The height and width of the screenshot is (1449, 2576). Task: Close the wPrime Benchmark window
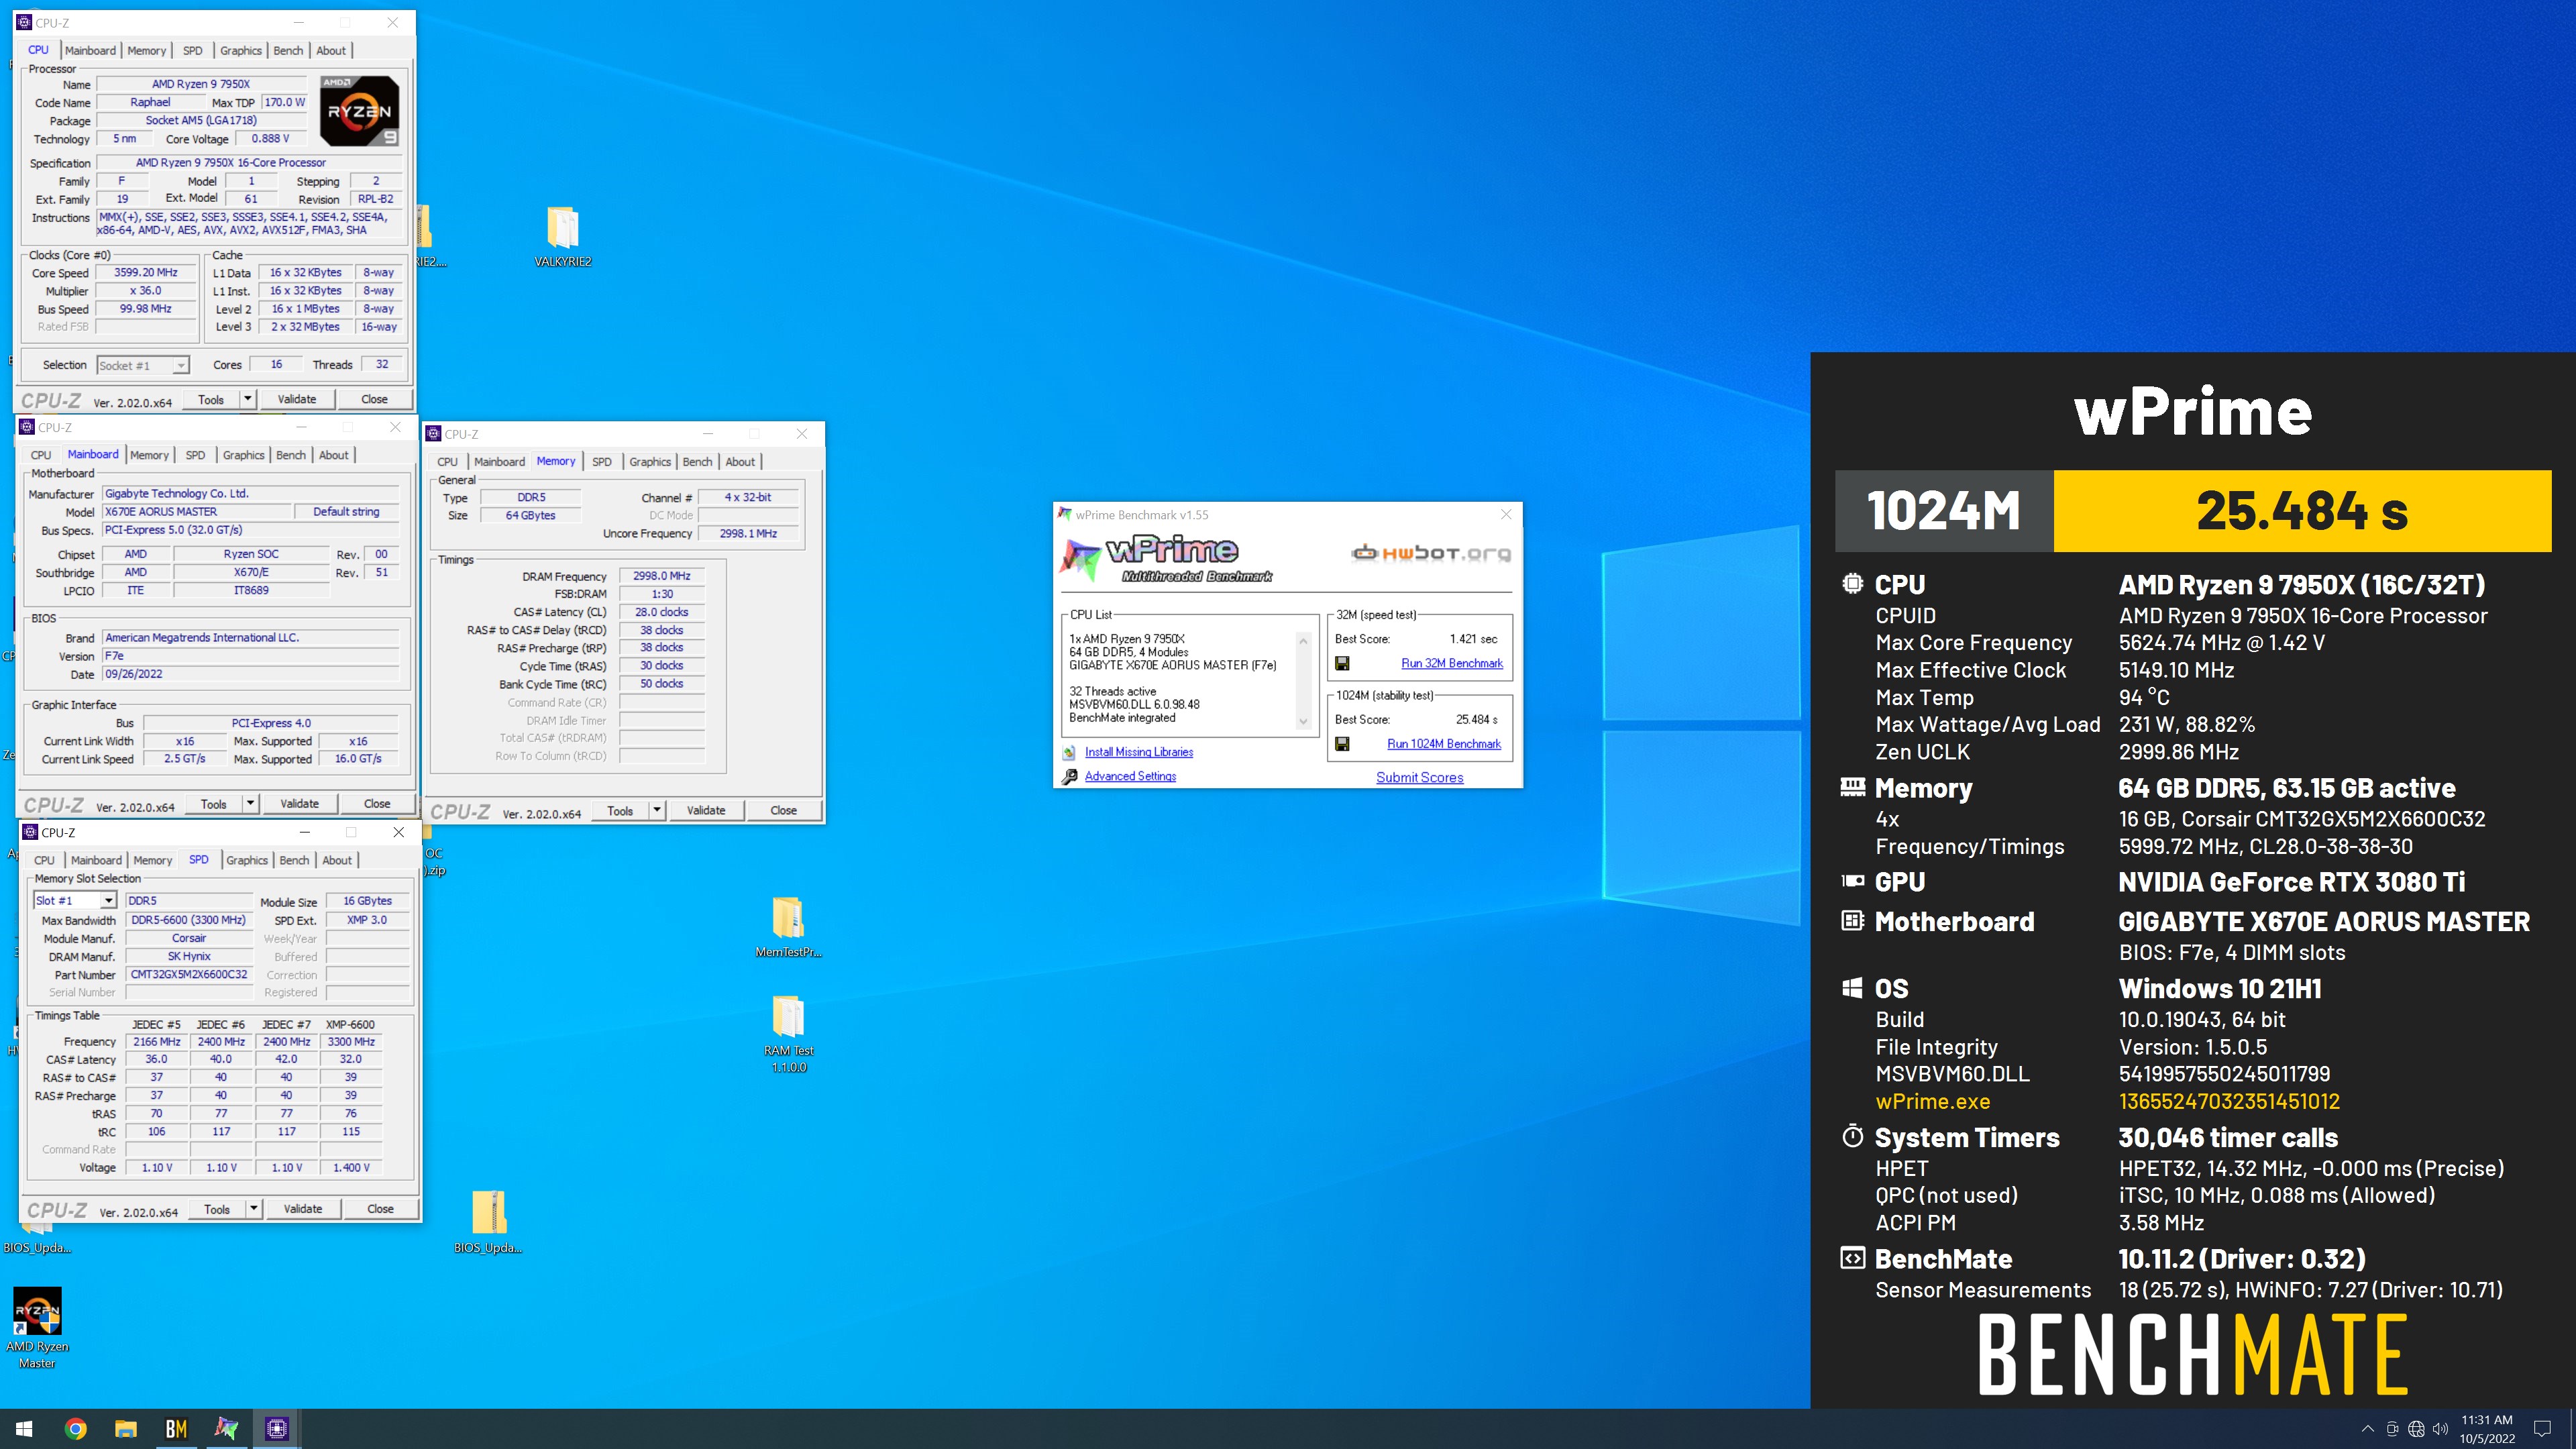pos(1506,515)
